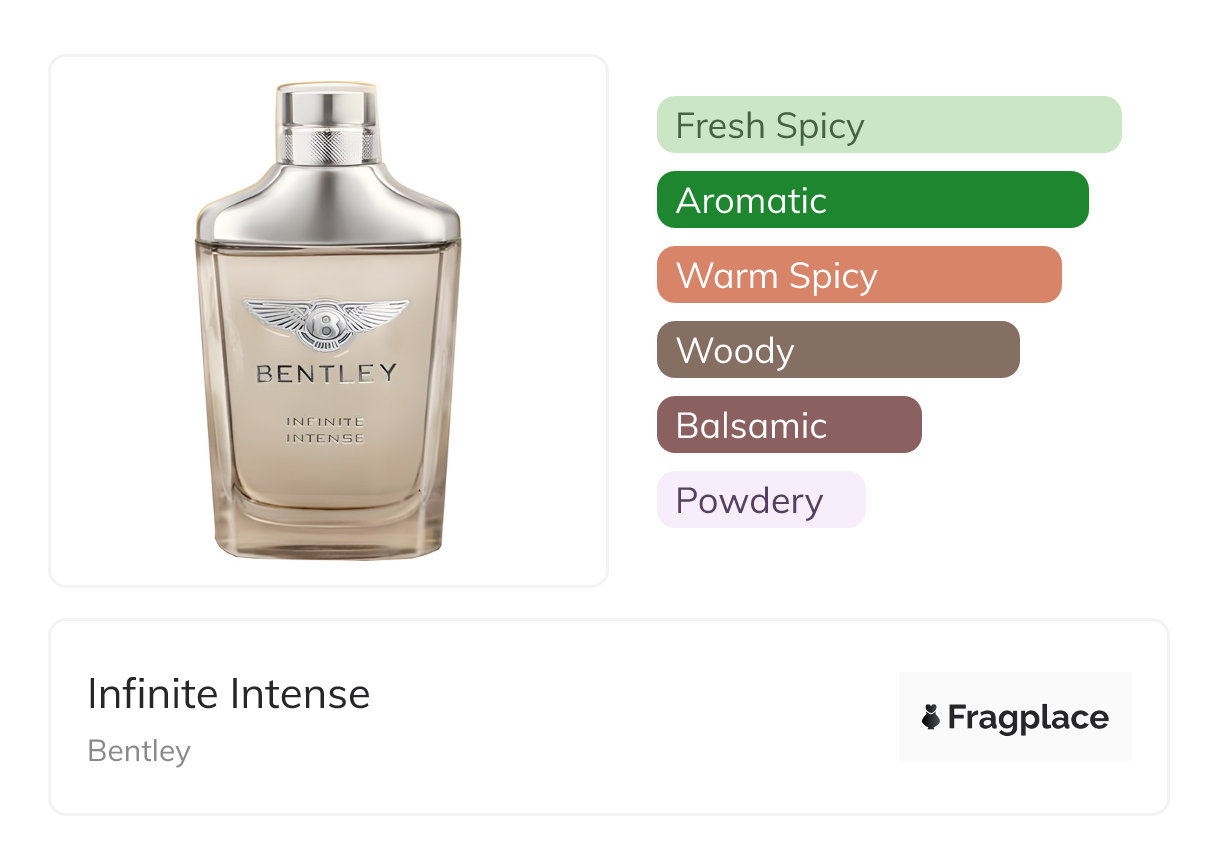This screenshot has height=864, width=1218.
Task: Click the bottle's glass base
Action: [327, 535]
